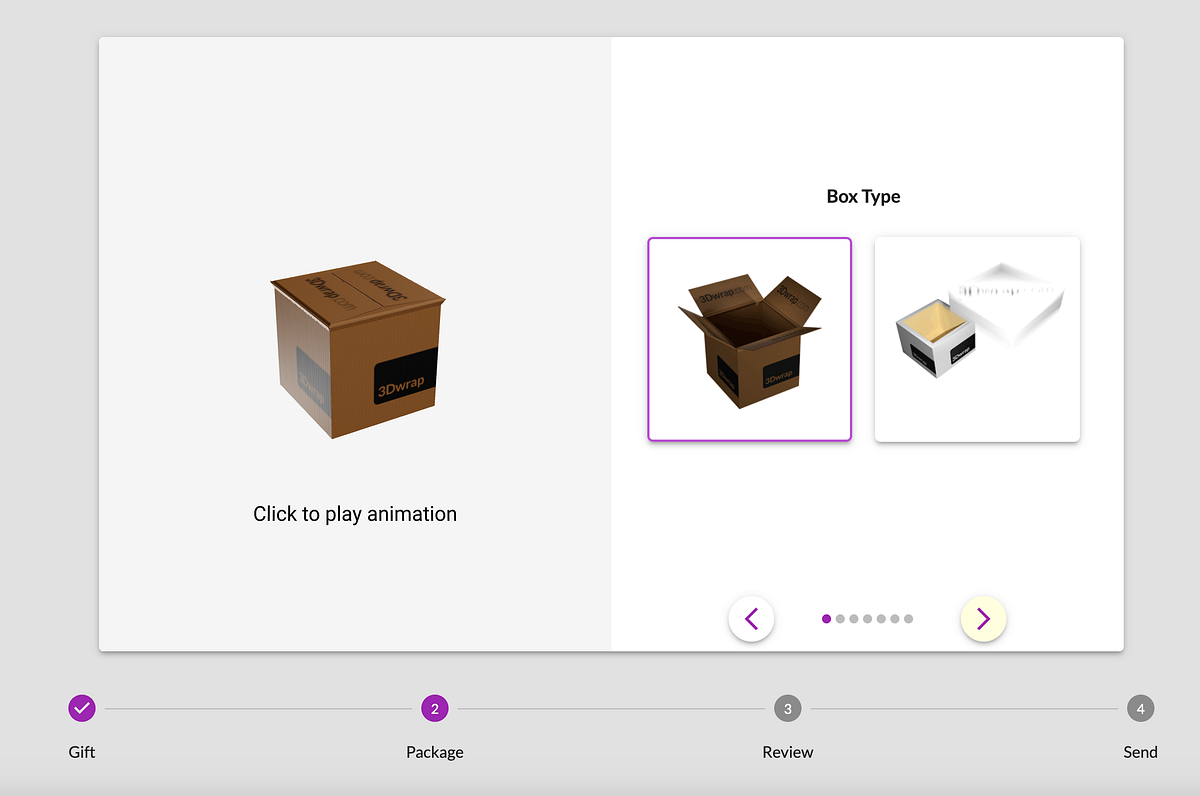Click the completed Gift step checkmark
Screen dimensions: 1200x796
82,709
